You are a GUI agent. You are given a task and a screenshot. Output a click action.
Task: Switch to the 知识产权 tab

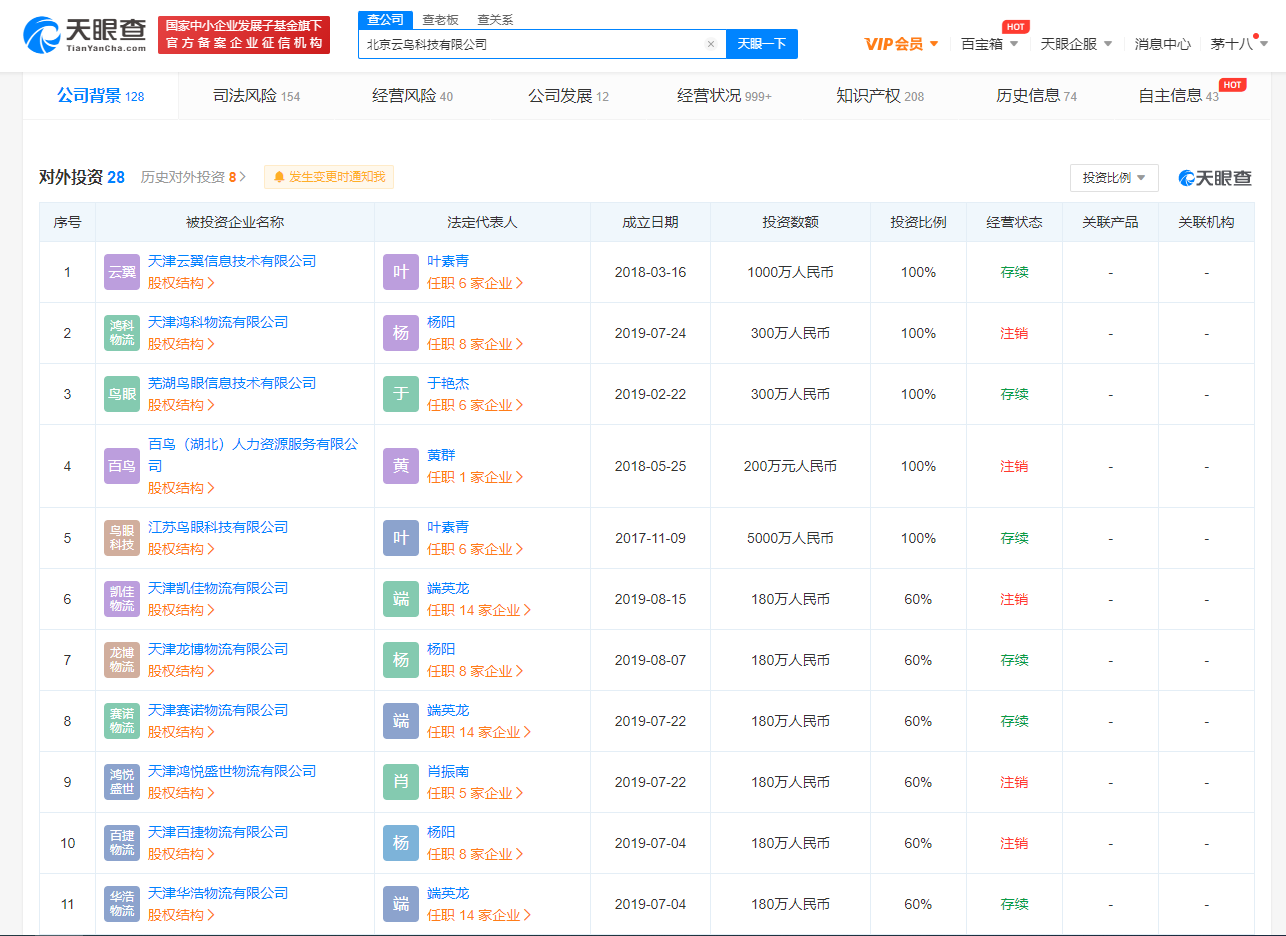click(880, 96)
